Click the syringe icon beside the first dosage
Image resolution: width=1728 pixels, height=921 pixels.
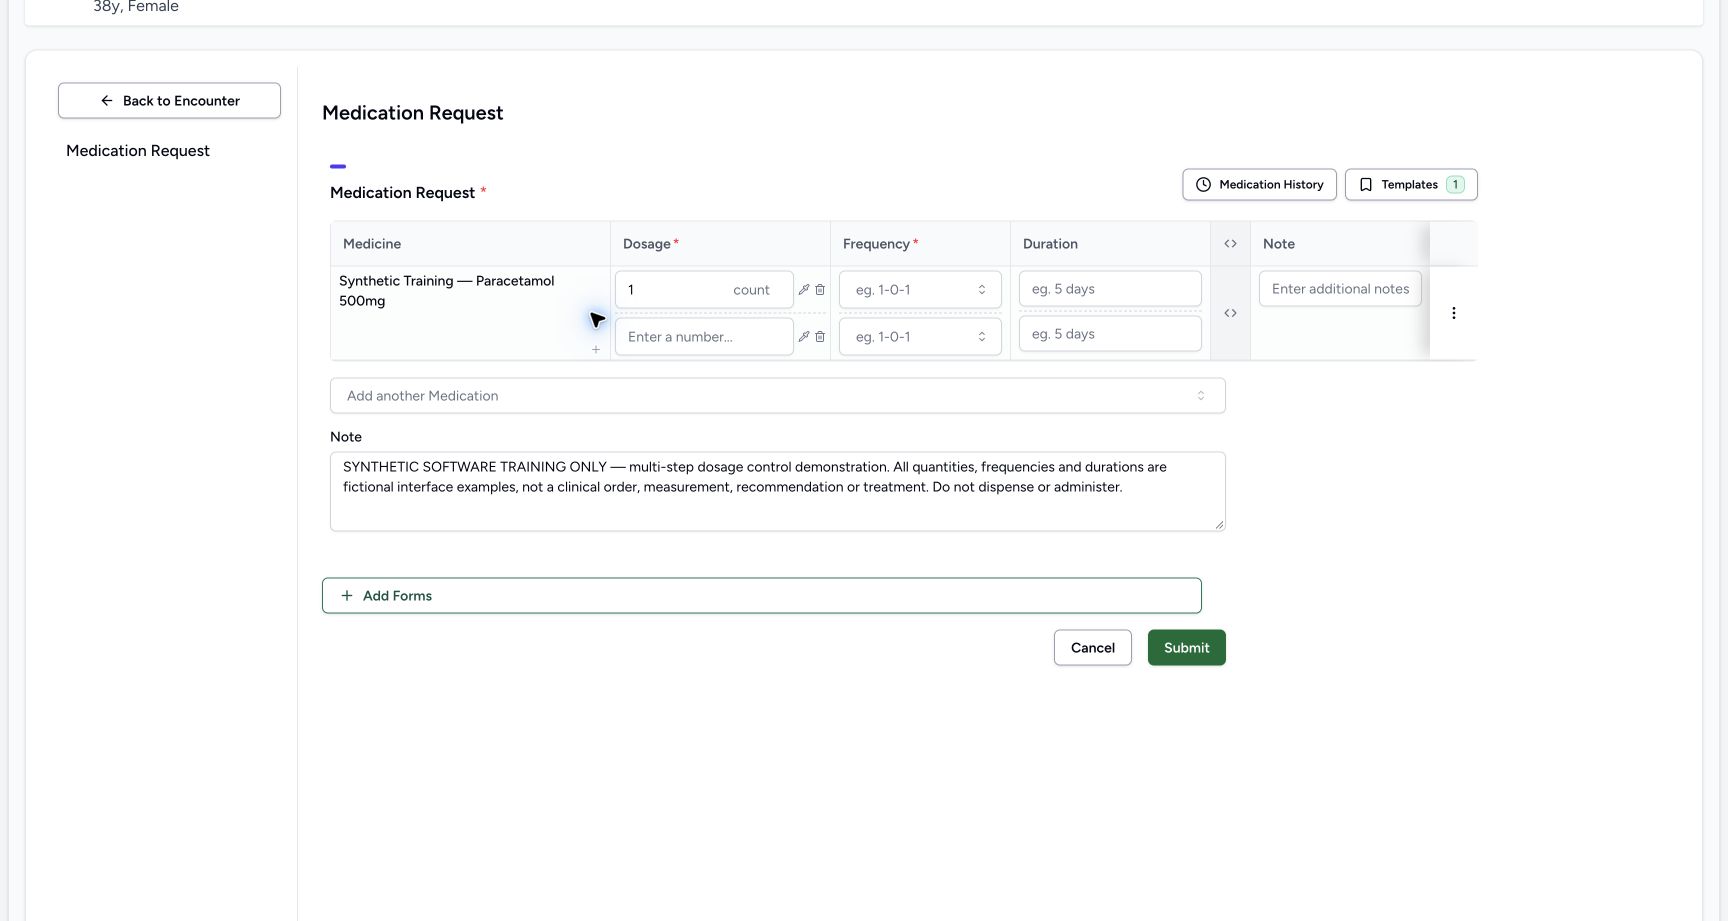[x=803, y=290]
